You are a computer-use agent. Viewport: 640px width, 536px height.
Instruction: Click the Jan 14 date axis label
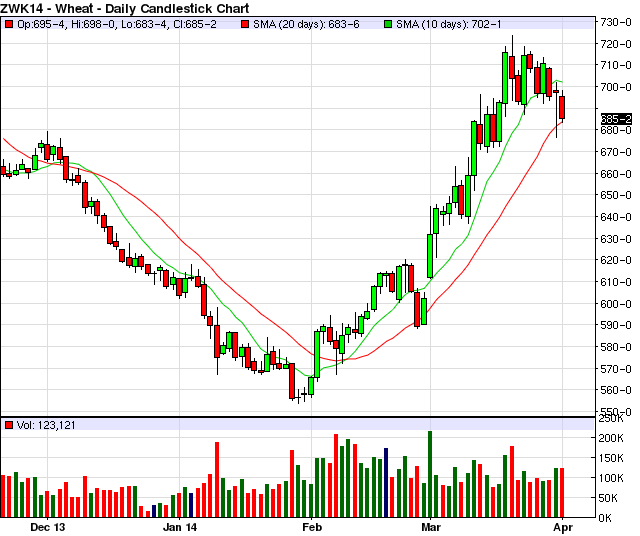point(180,527)
